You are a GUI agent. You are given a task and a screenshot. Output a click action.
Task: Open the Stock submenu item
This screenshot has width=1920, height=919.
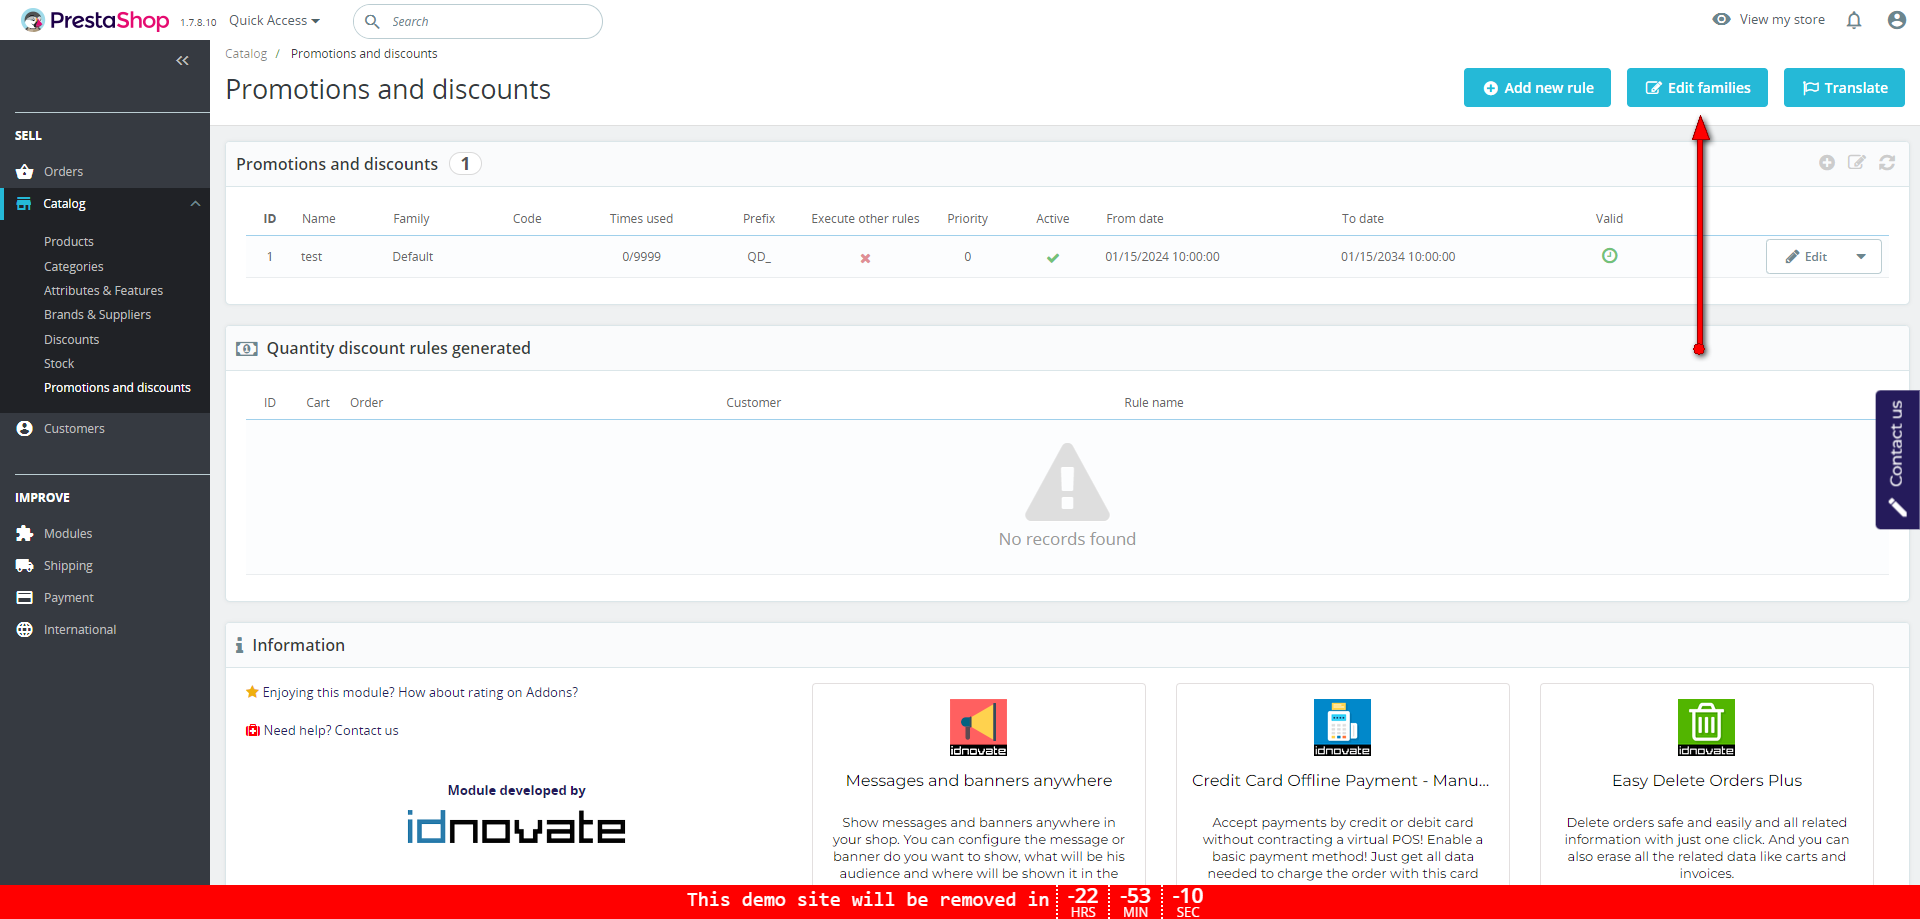[x=59, y=364]
